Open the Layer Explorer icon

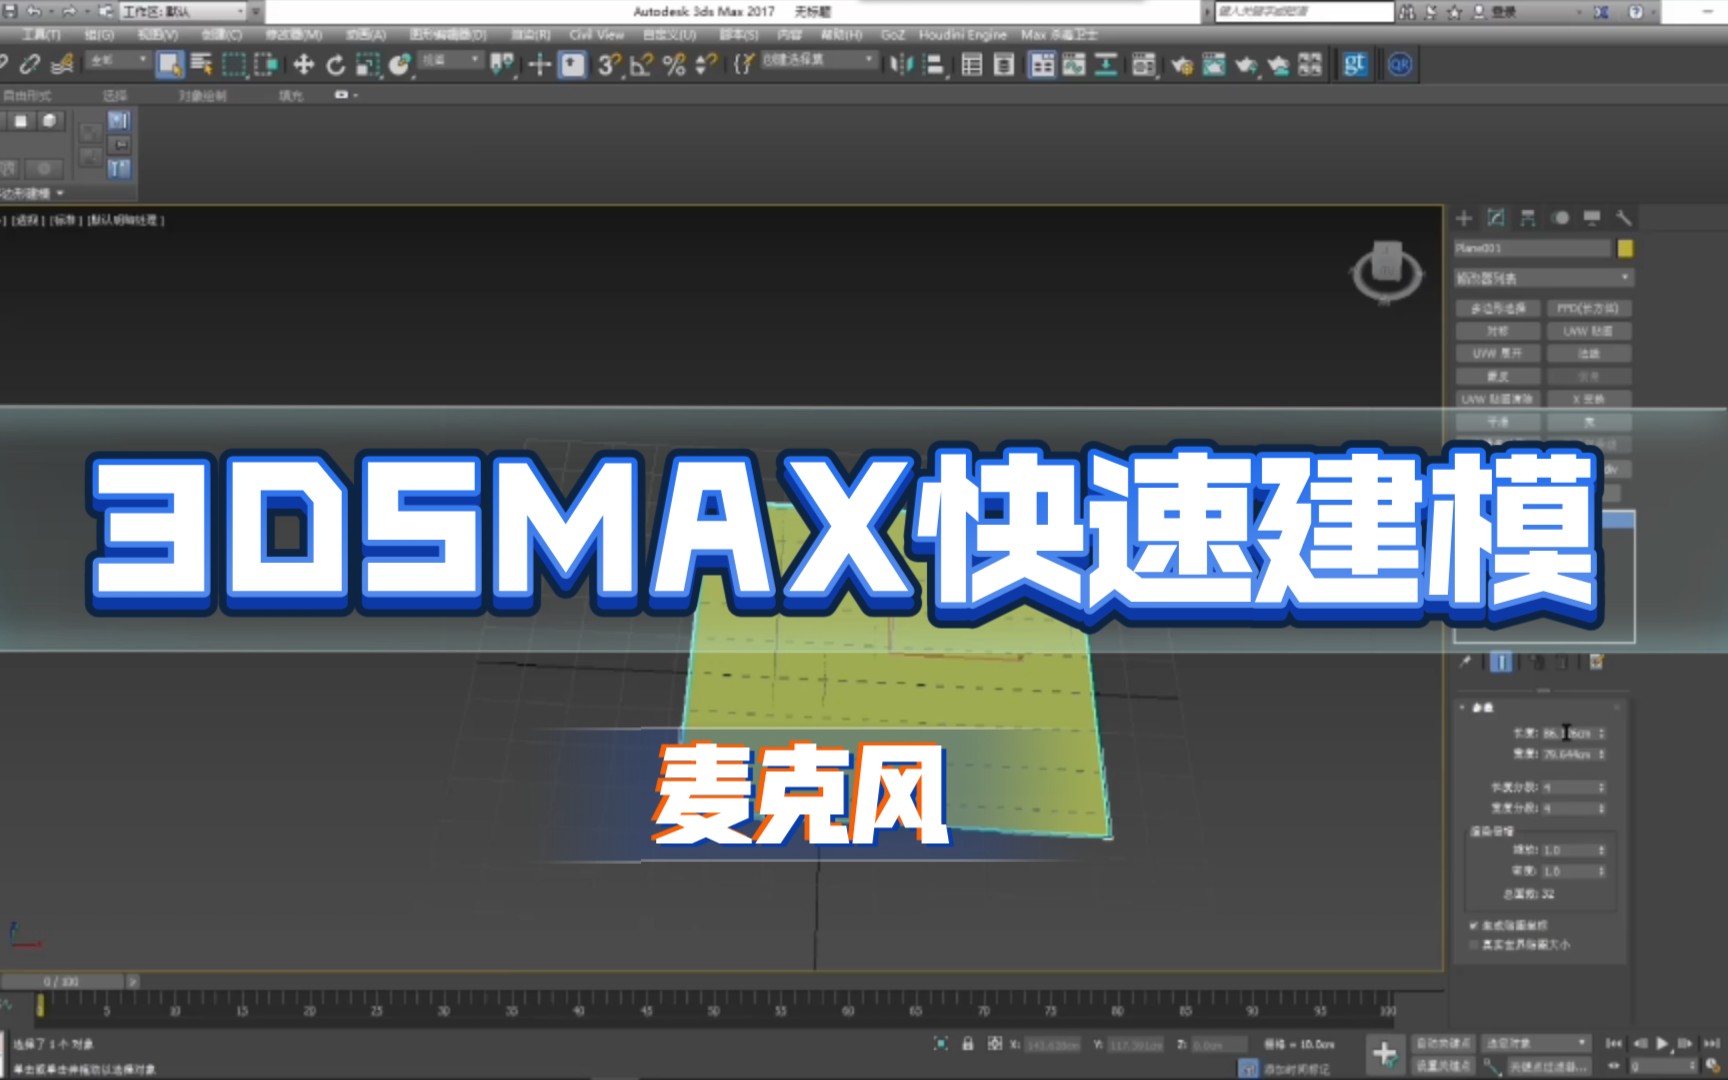[1004, 65]
